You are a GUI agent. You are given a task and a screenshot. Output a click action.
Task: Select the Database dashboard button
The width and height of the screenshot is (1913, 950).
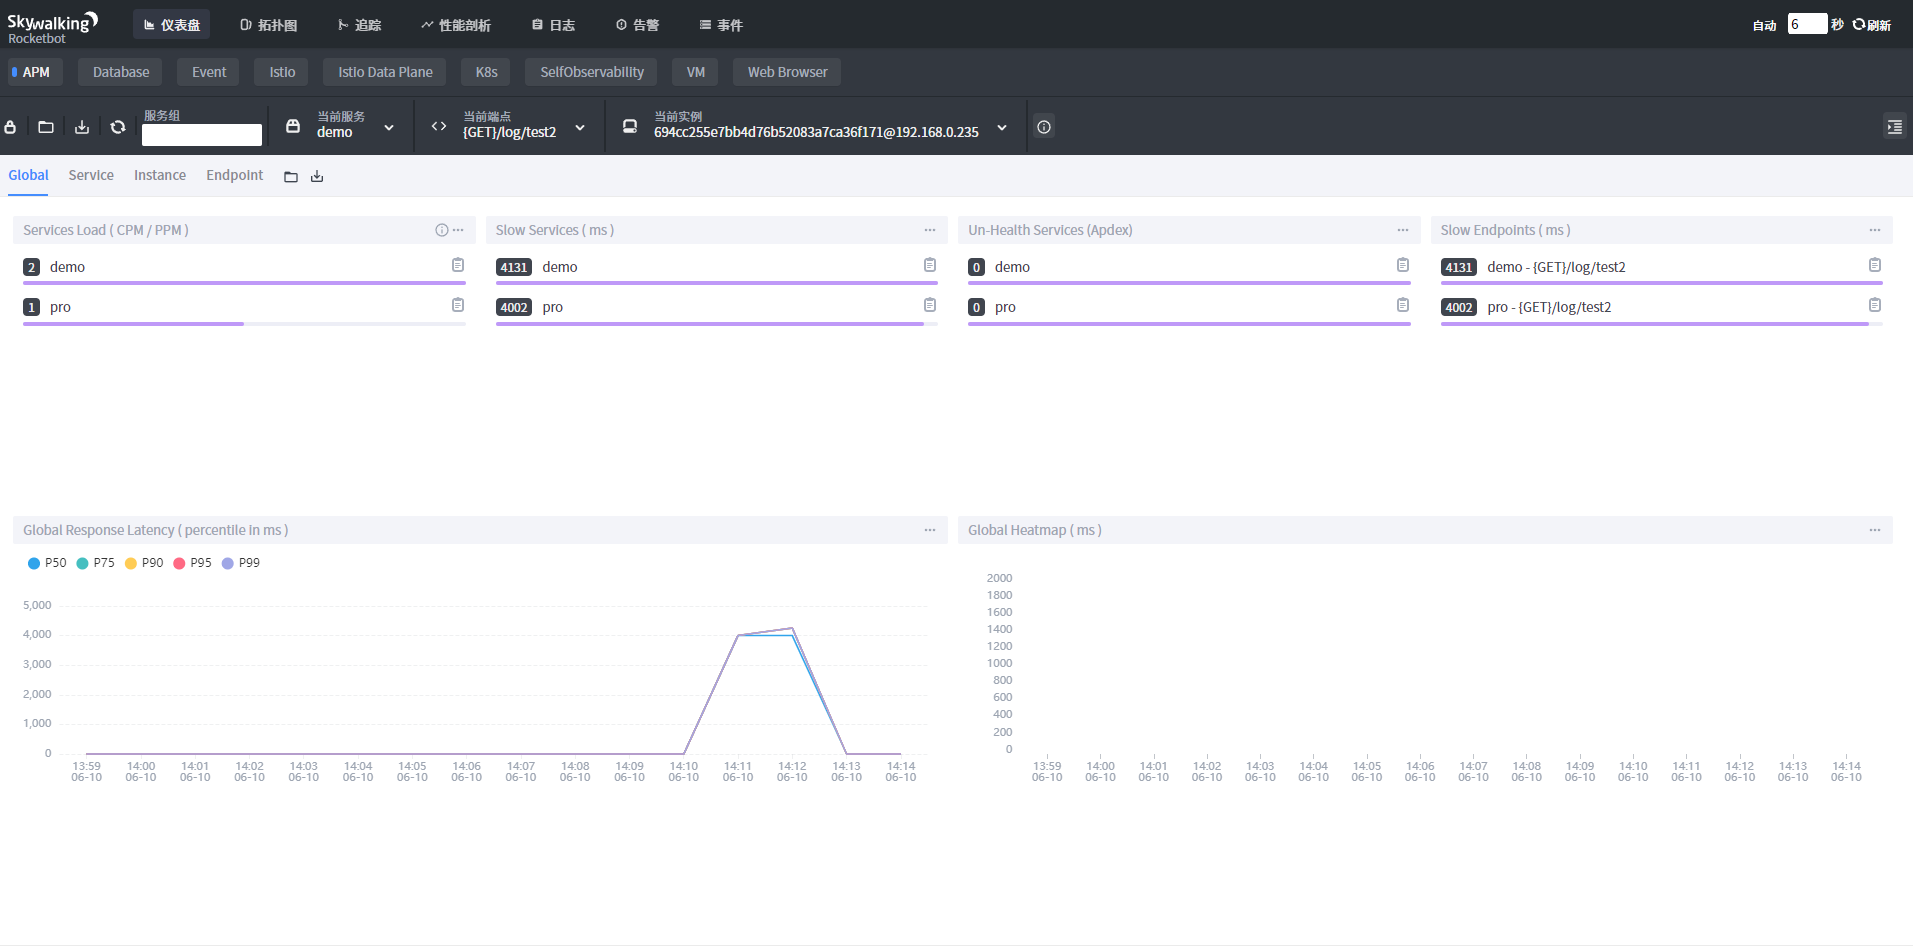coord(121,72)
